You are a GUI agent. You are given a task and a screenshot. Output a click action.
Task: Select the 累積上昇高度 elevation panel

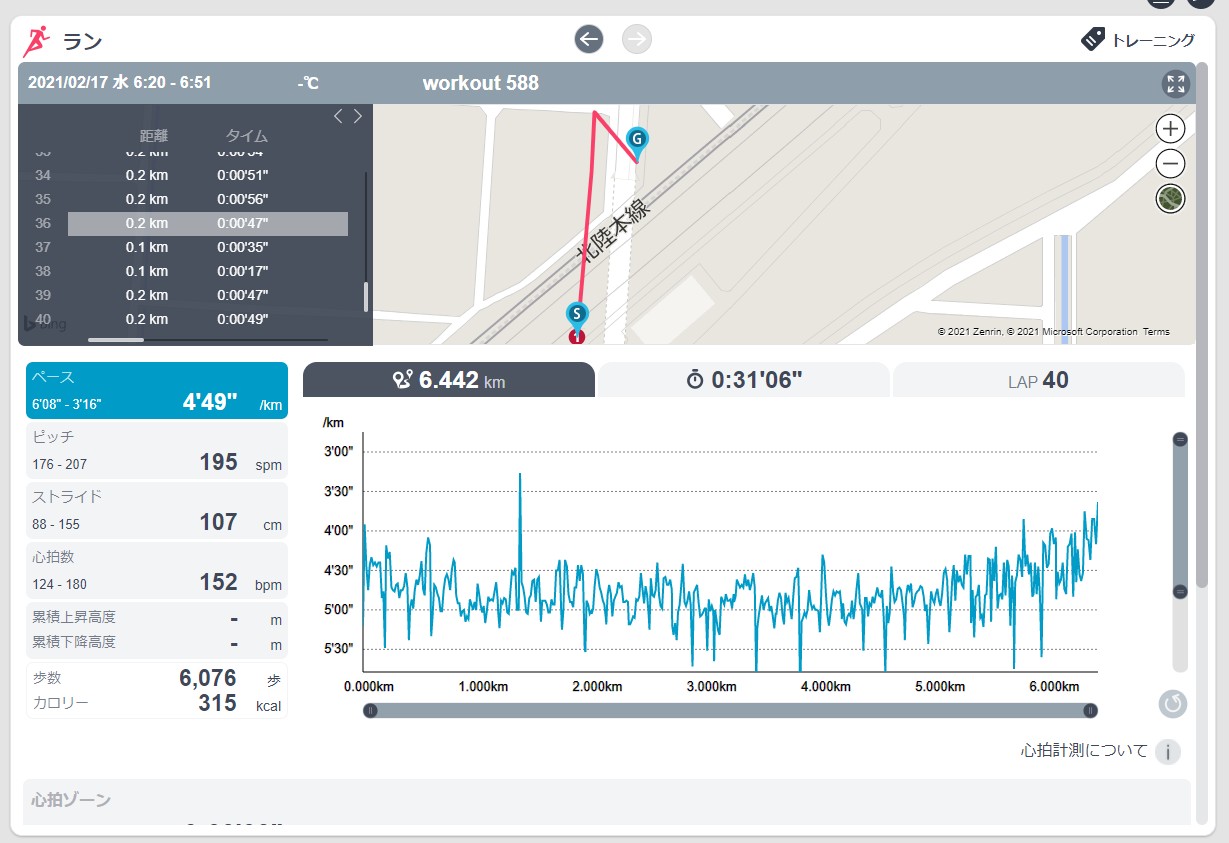[157, 630]
